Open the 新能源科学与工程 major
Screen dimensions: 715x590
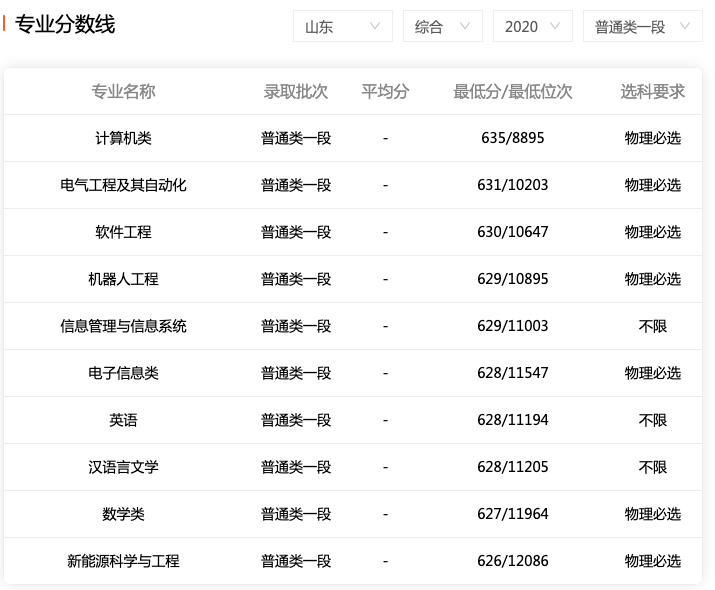click(x=123, y=561)
